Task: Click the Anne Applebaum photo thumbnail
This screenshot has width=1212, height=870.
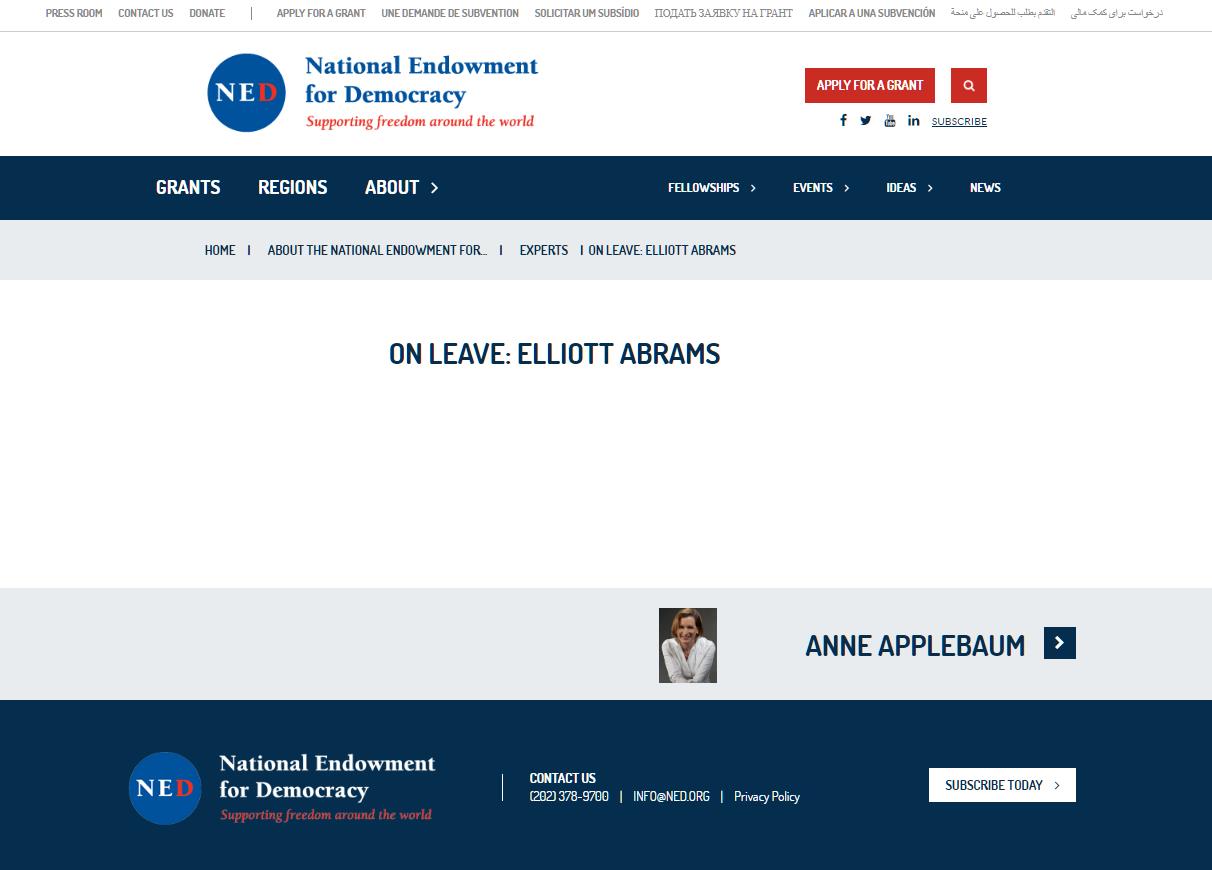Action: tap(688, 645)
